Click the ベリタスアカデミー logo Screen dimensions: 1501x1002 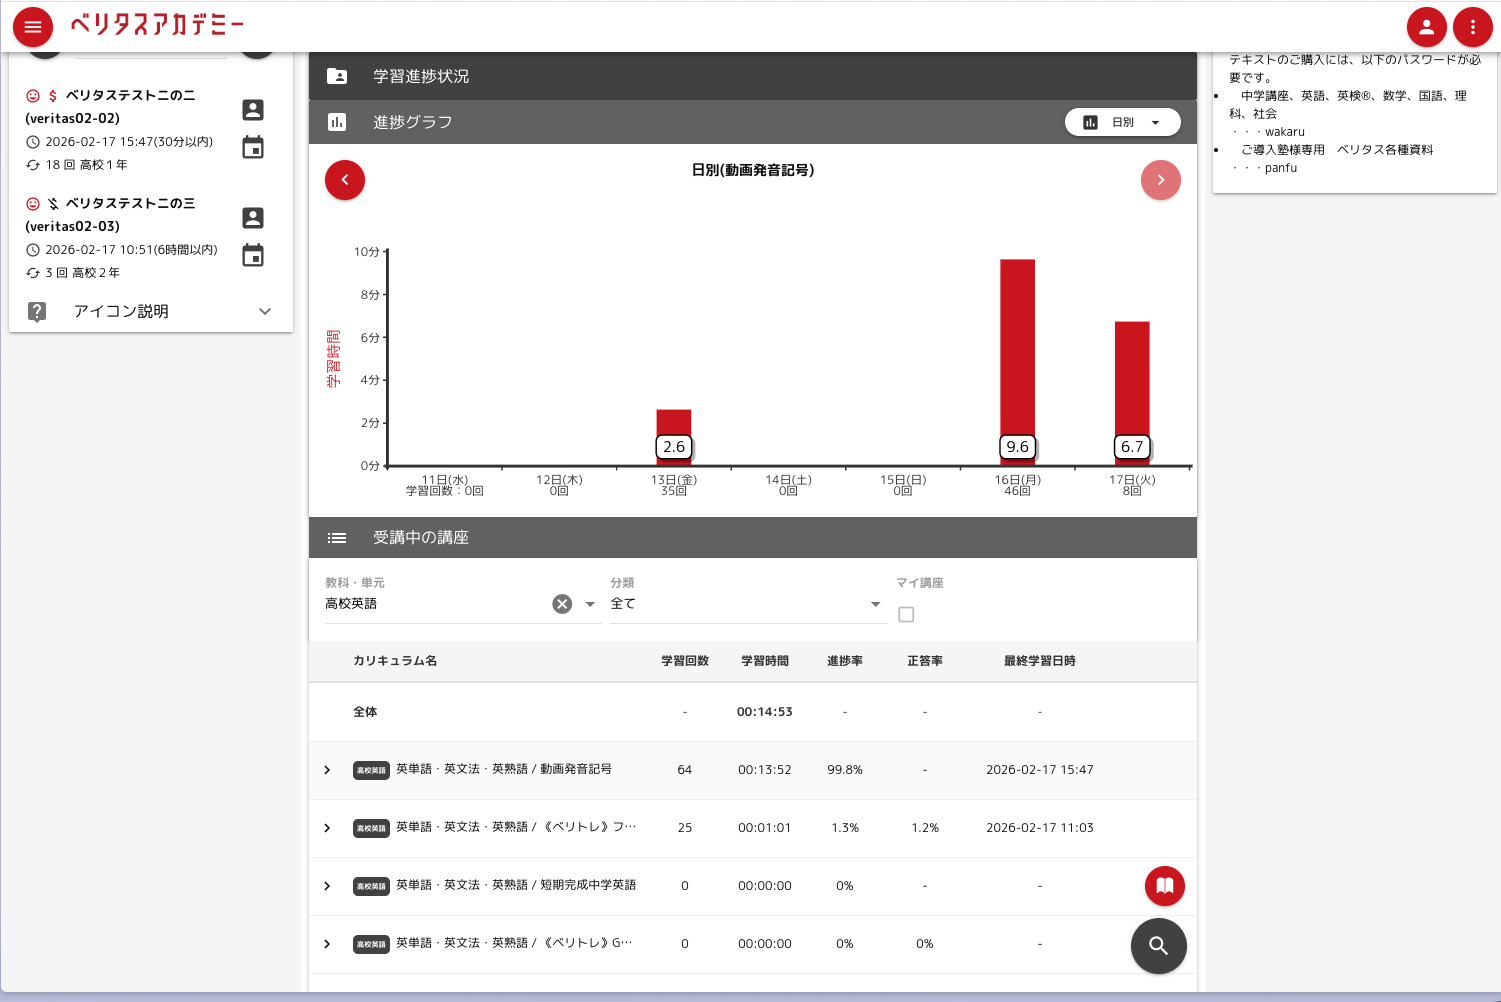pos(157,25)
